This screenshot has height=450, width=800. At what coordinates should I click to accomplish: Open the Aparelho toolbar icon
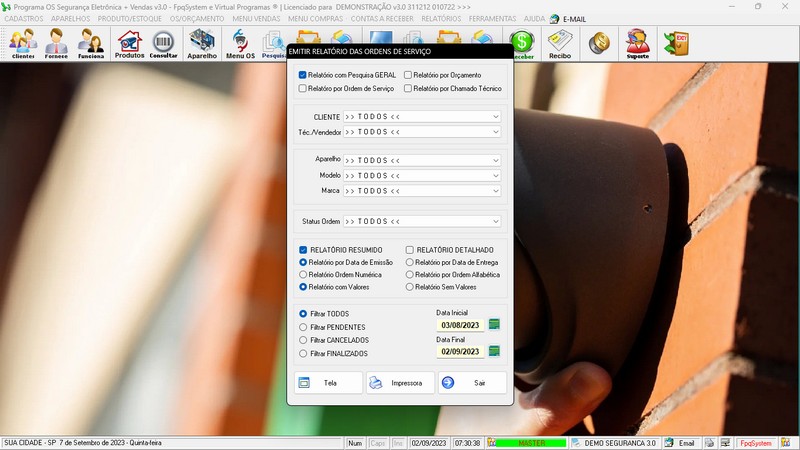coord(202,43)
